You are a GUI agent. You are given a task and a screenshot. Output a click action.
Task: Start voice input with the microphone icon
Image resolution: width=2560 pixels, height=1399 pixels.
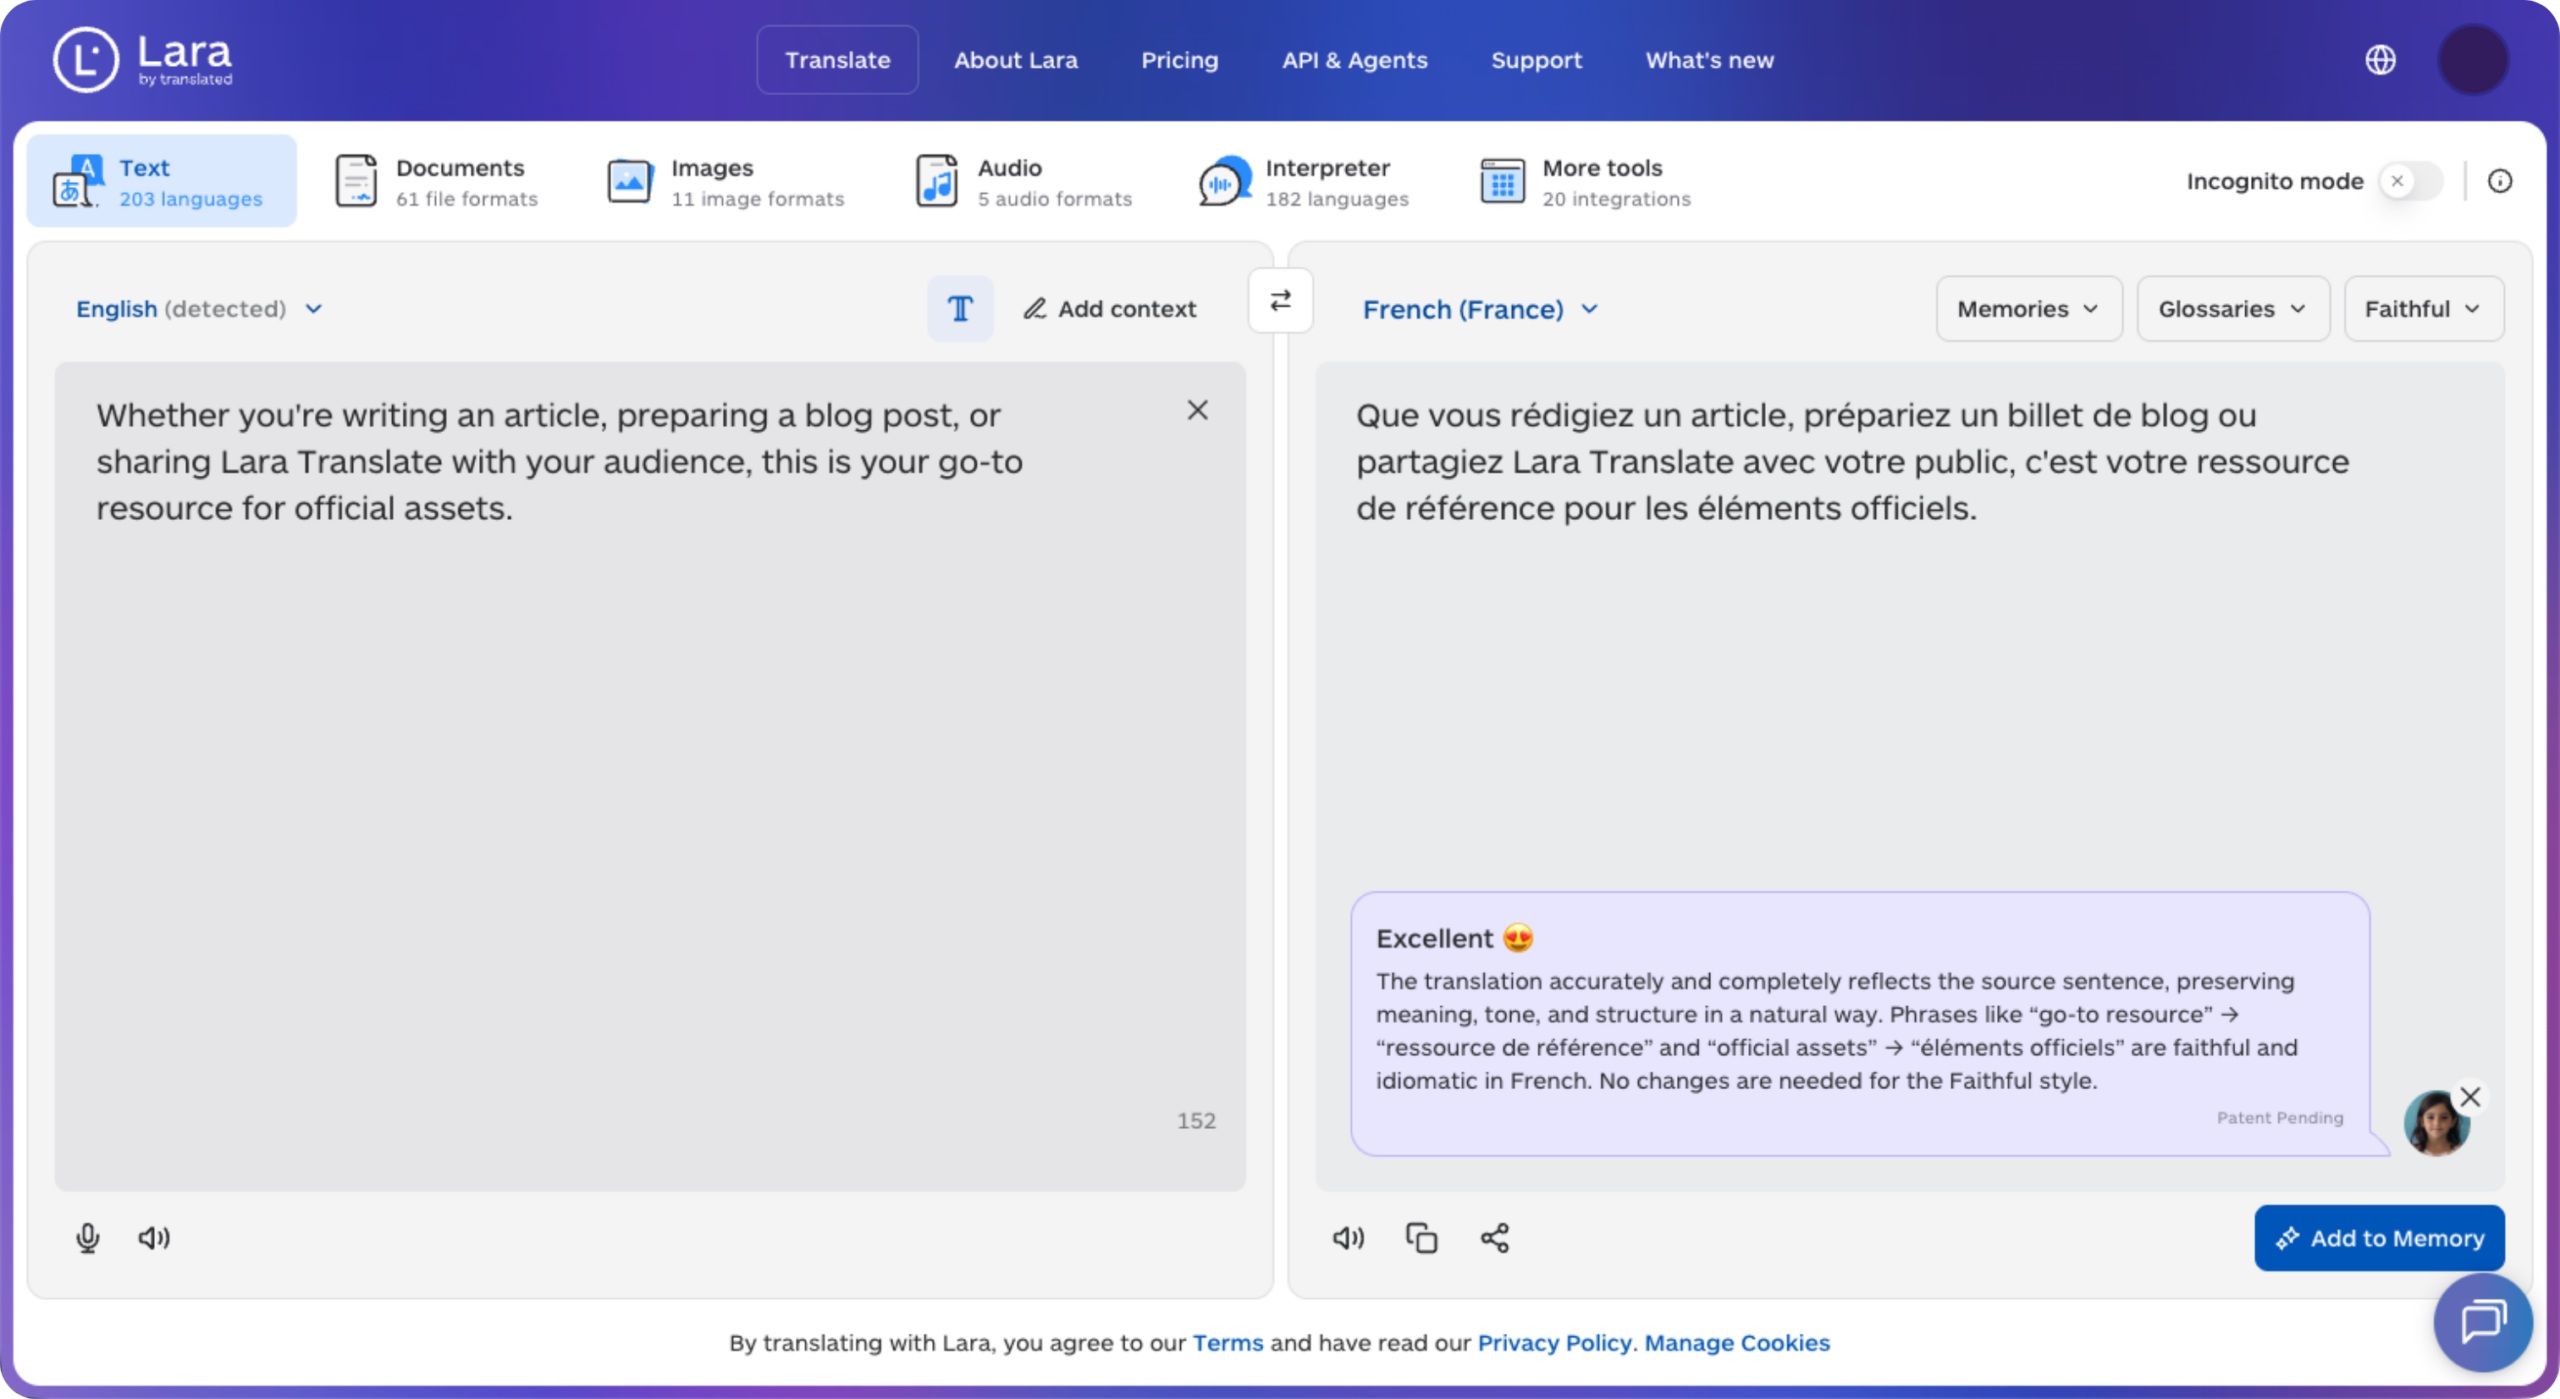click(88, 1238)
